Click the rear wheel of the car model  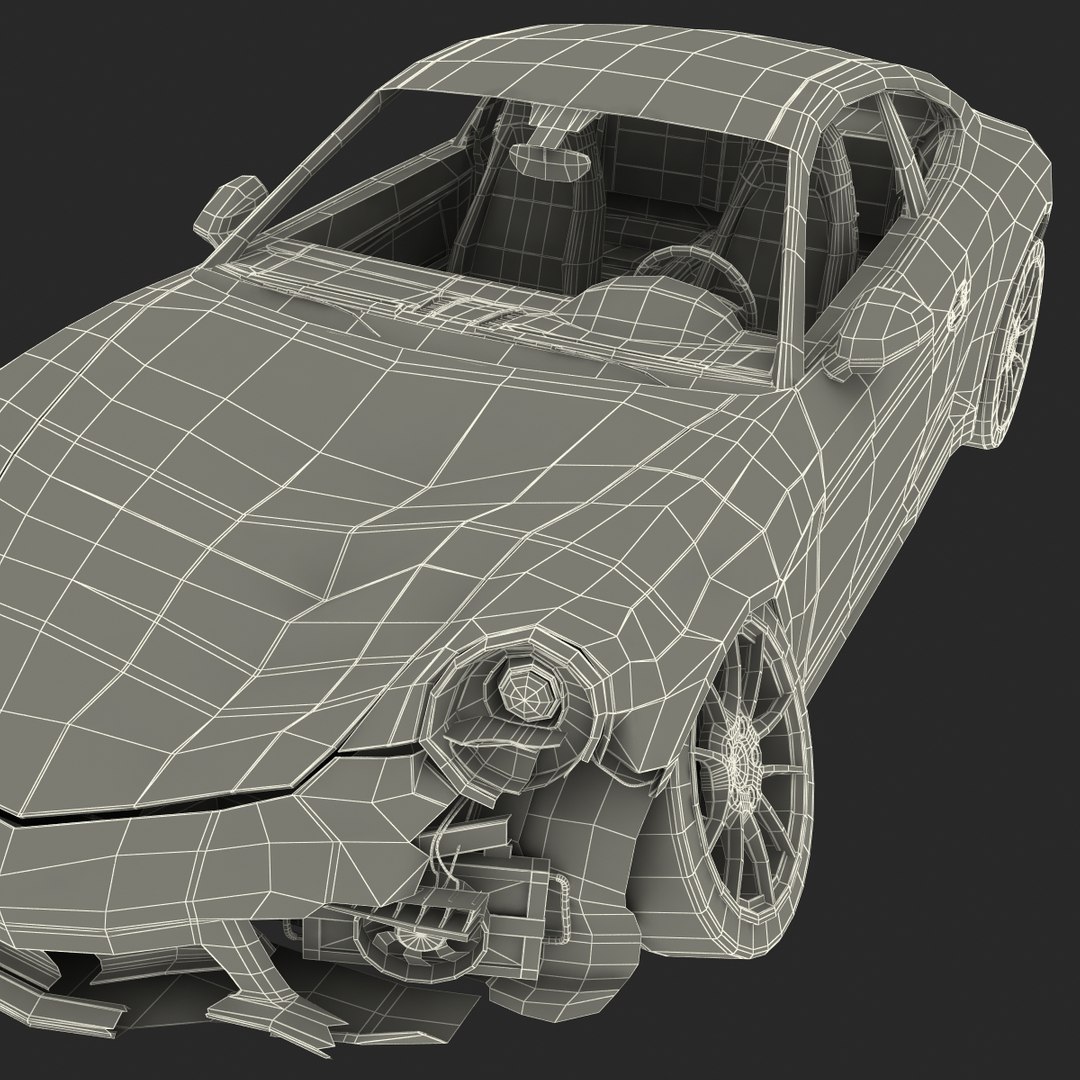(x=1014, y=342)
